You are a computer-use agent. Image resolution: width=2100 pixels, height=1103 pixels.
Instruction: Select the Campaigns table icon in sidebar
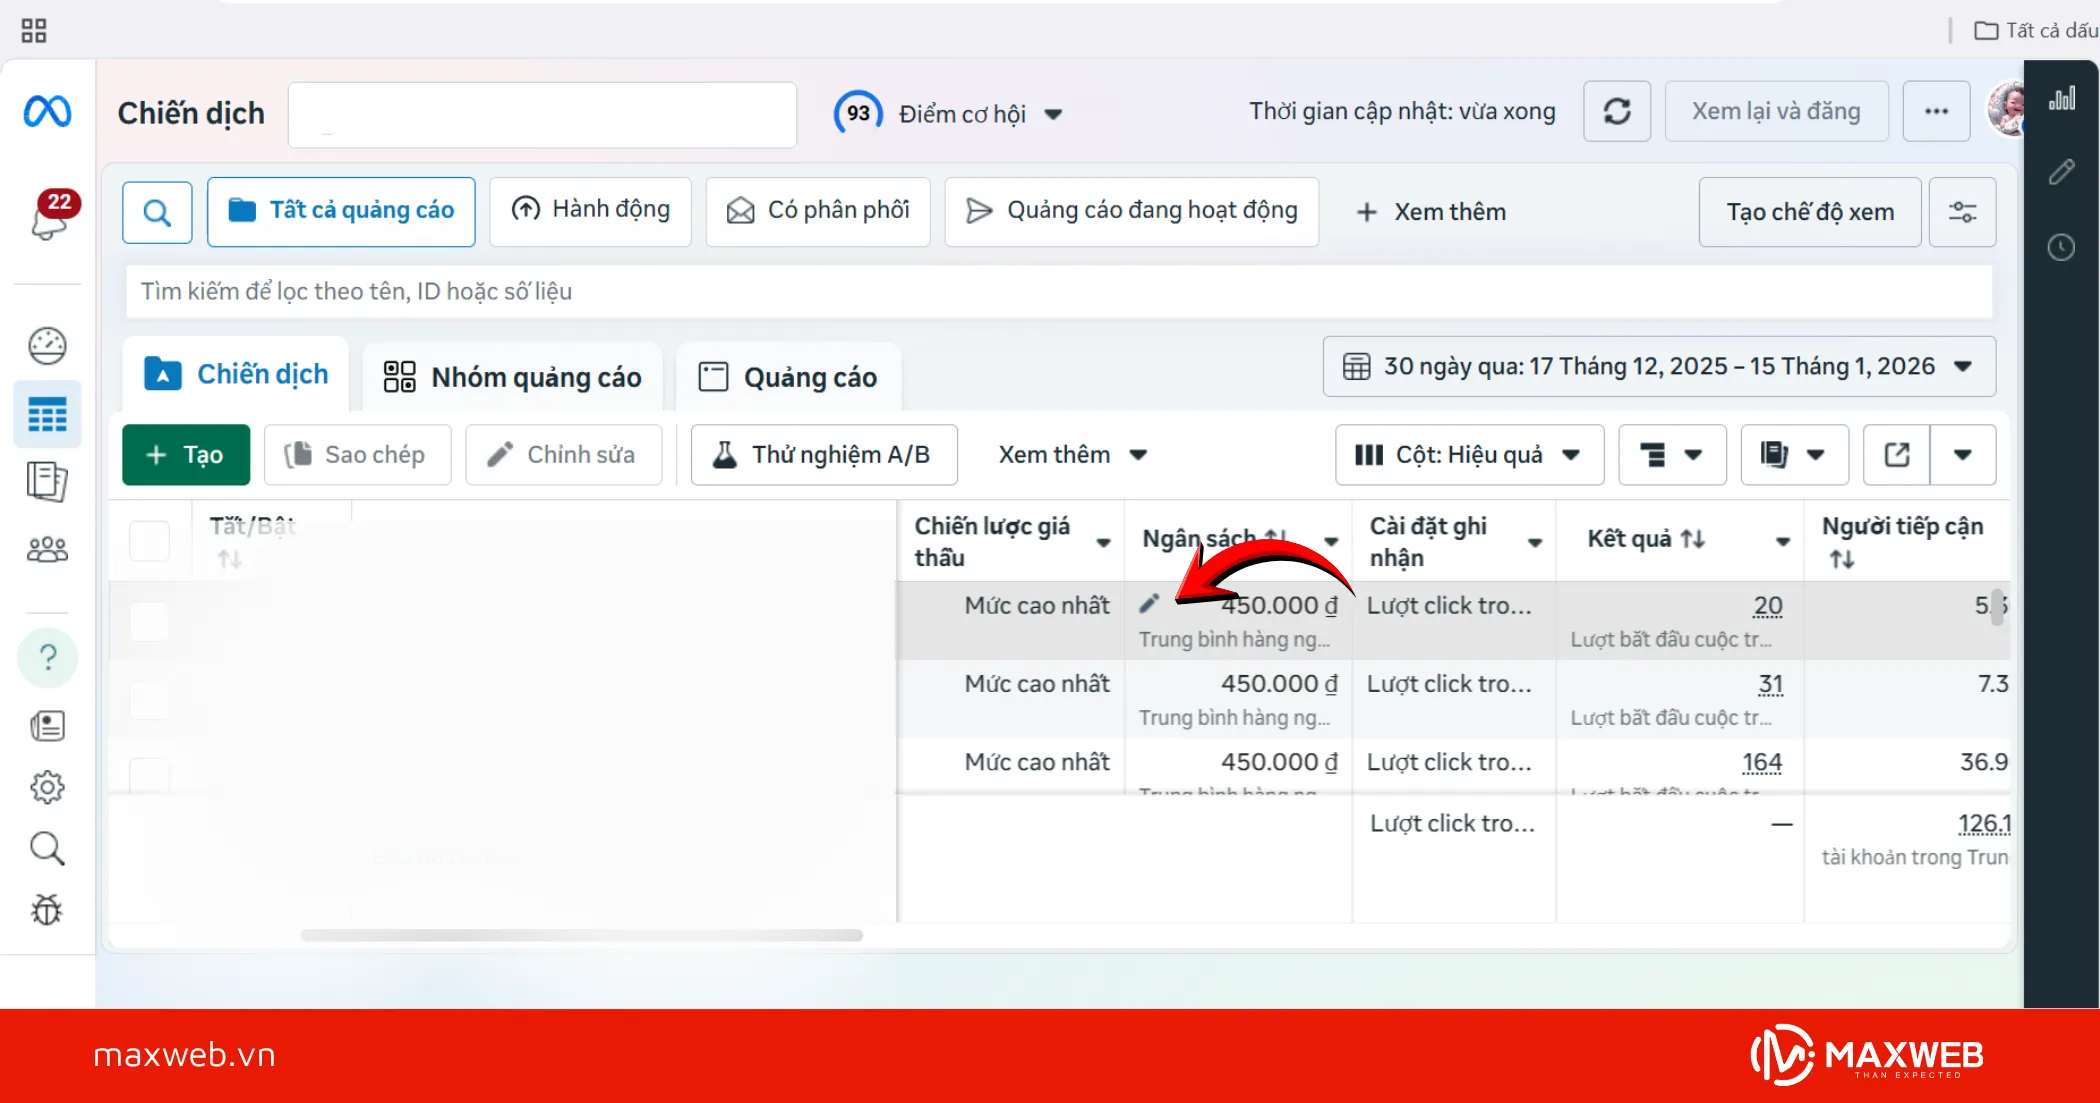[x=47, y=414]
